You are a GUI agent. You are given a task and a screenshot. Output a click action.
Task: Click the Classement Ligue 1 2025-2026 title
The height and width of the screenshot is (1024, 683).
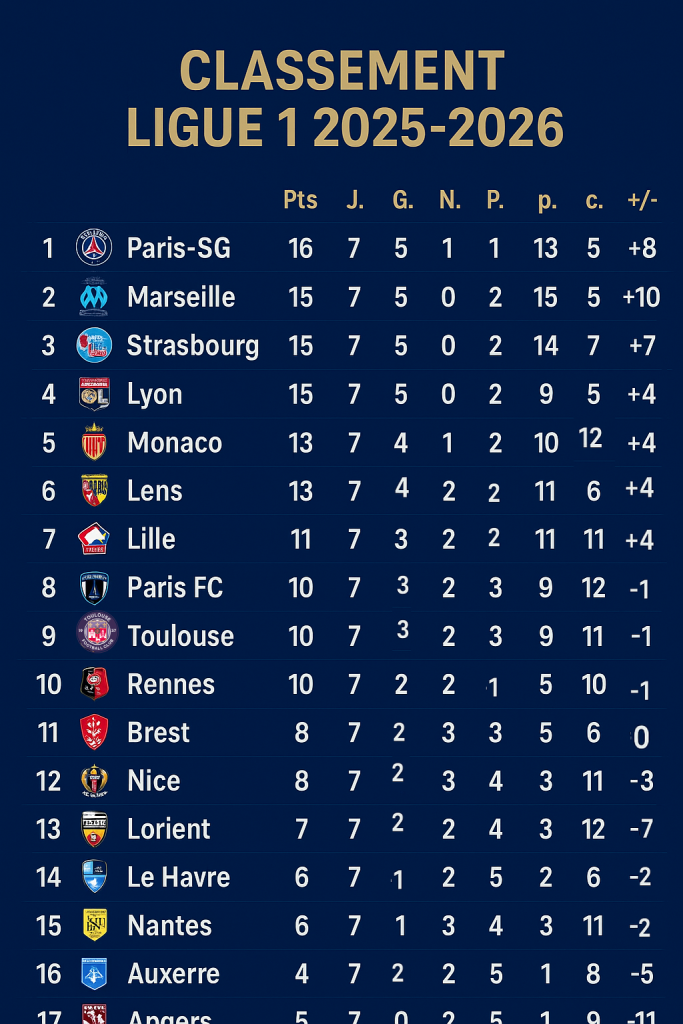point(342,100)
